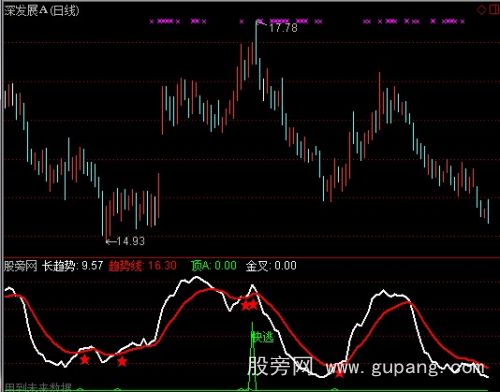Click the red window-split icon beside the diamond
The height and width of the screenshot is (392, 500).
tap(494, 10)
